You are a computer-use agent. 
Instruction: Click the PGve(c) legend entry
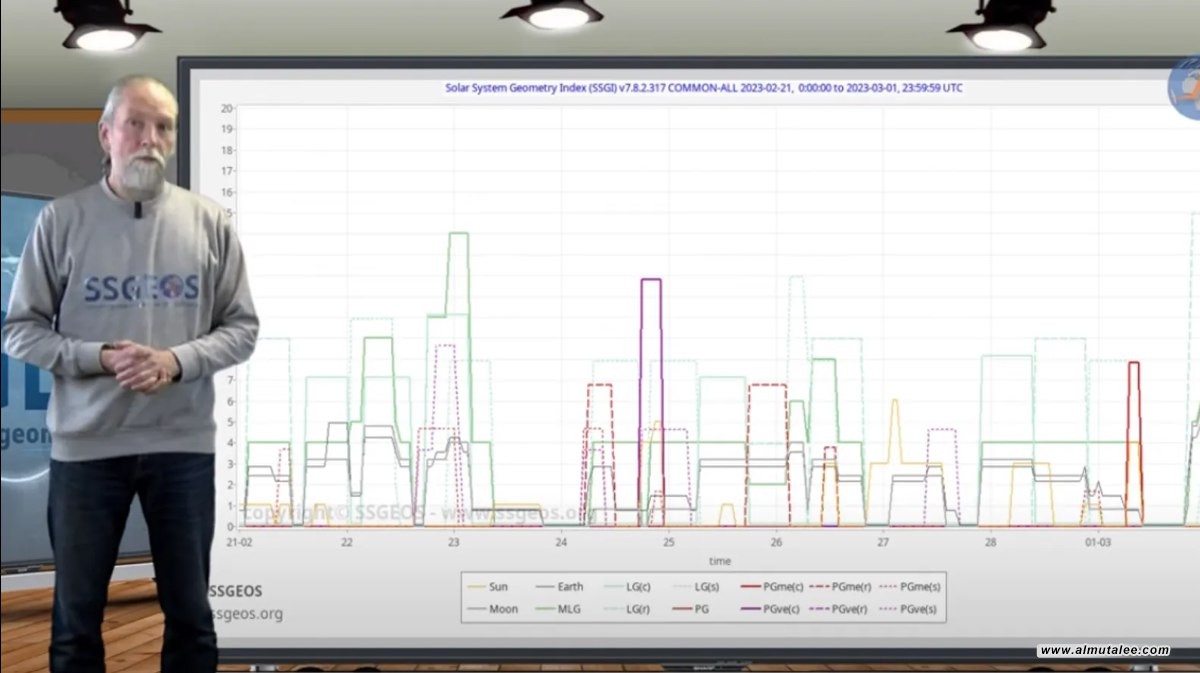tap(777, 609)
